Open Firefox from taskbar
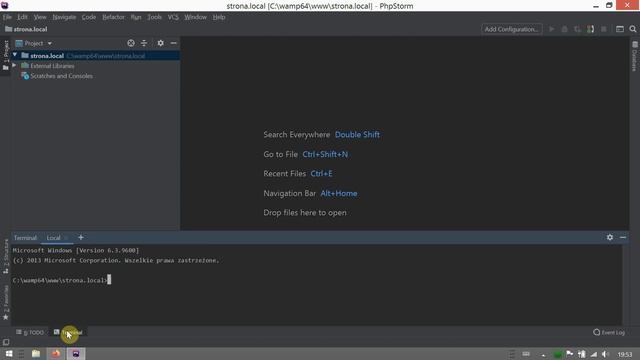This screenshot has height=360, width=640. click(x=56, y=354)
